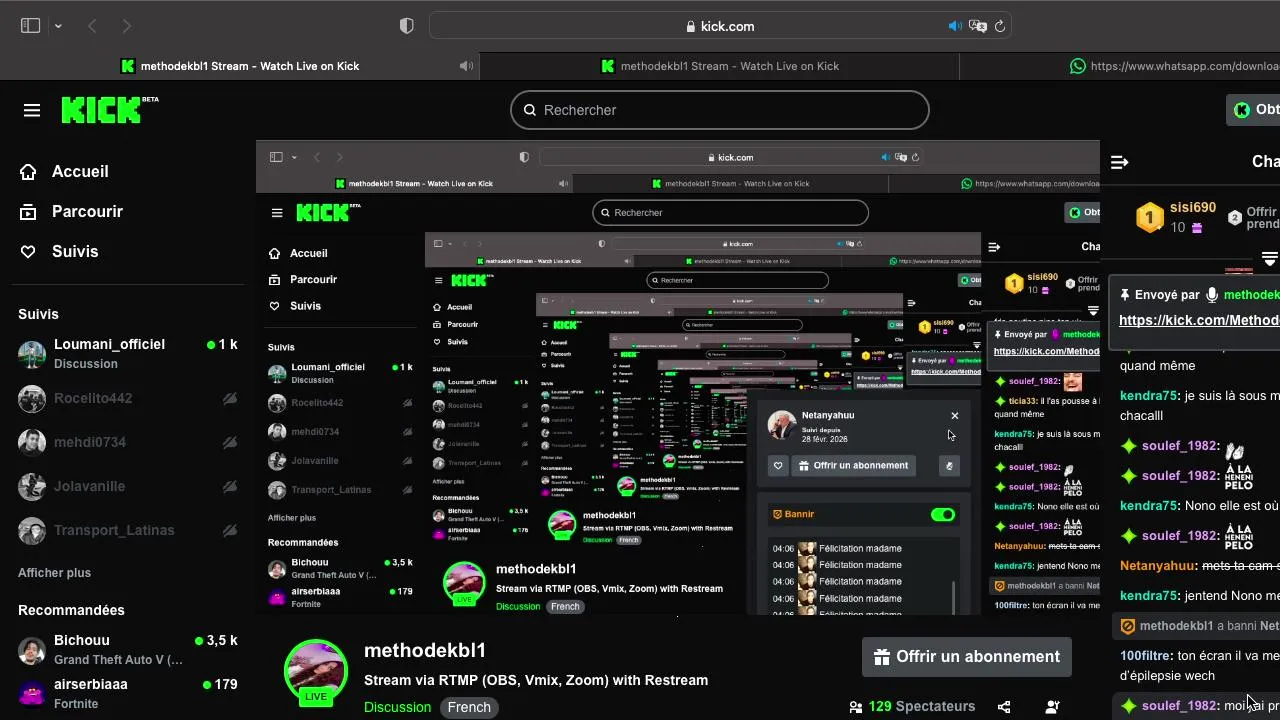The width and height of the screenshot is (1280, 720).
Task: Click the kick.com address bar
Action: (720, 26)
